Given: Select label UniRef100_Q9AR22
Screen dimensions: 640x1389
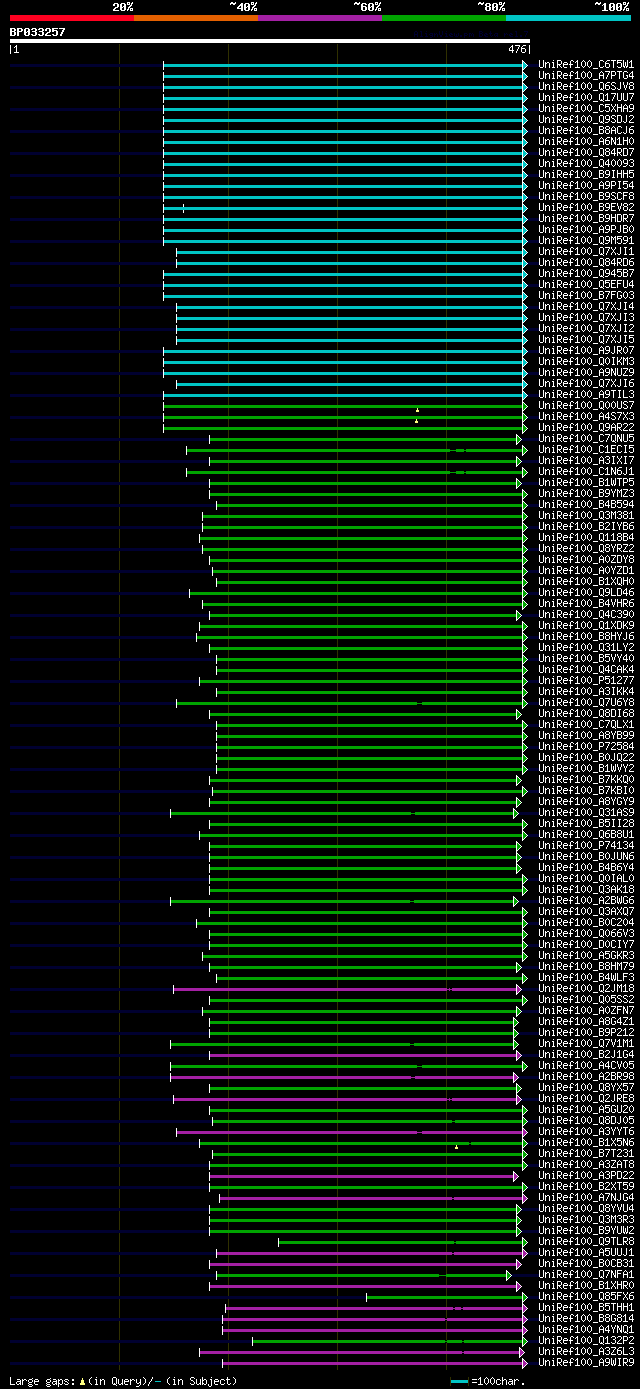Looking at the screenshot, I should [x=586, y=427].
